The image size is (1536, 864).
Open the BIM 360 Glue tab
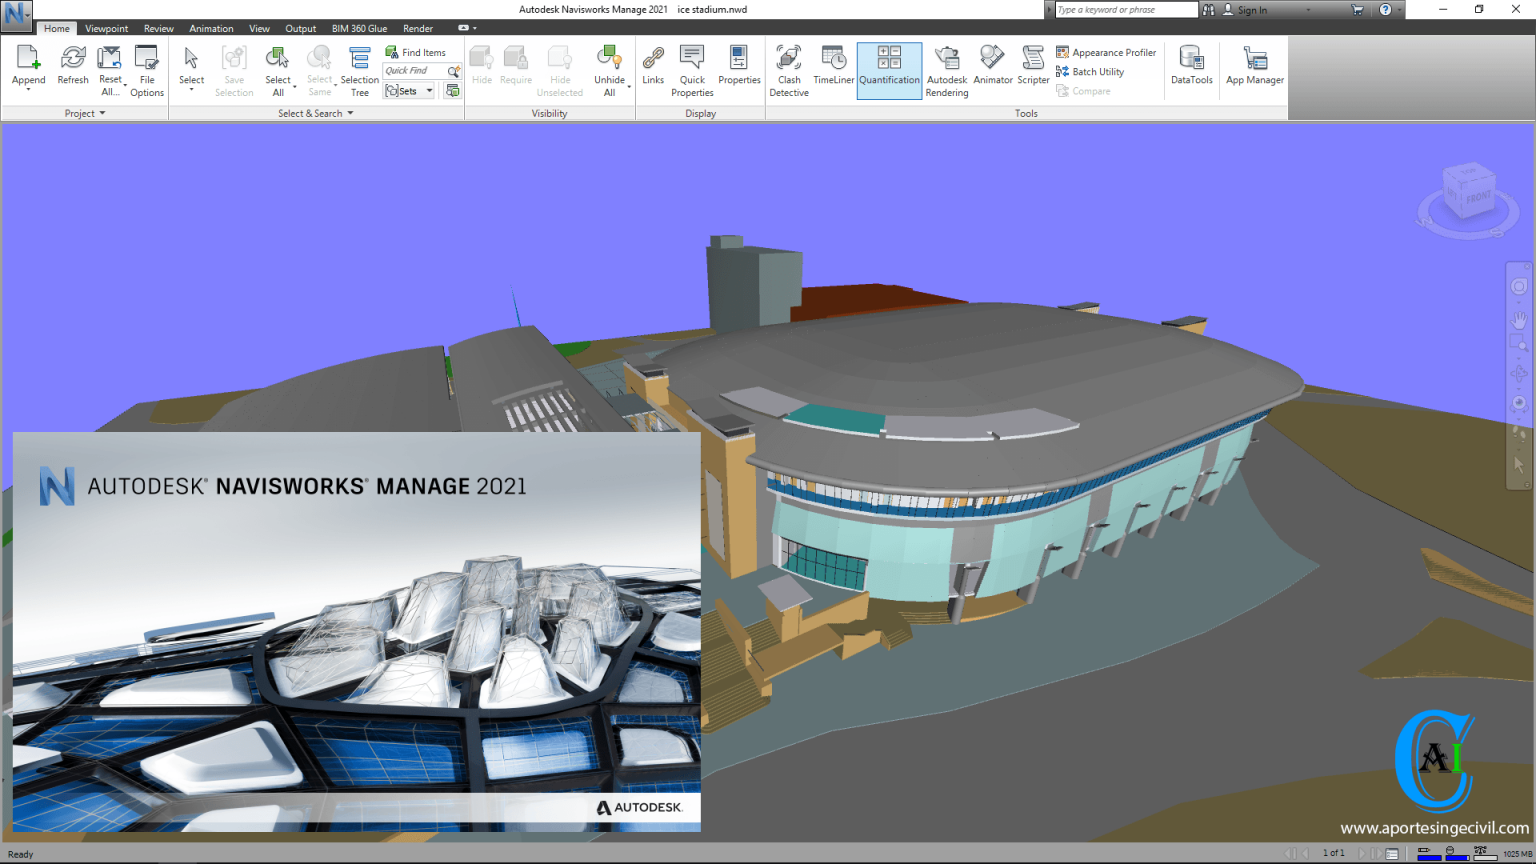point(359,28)
